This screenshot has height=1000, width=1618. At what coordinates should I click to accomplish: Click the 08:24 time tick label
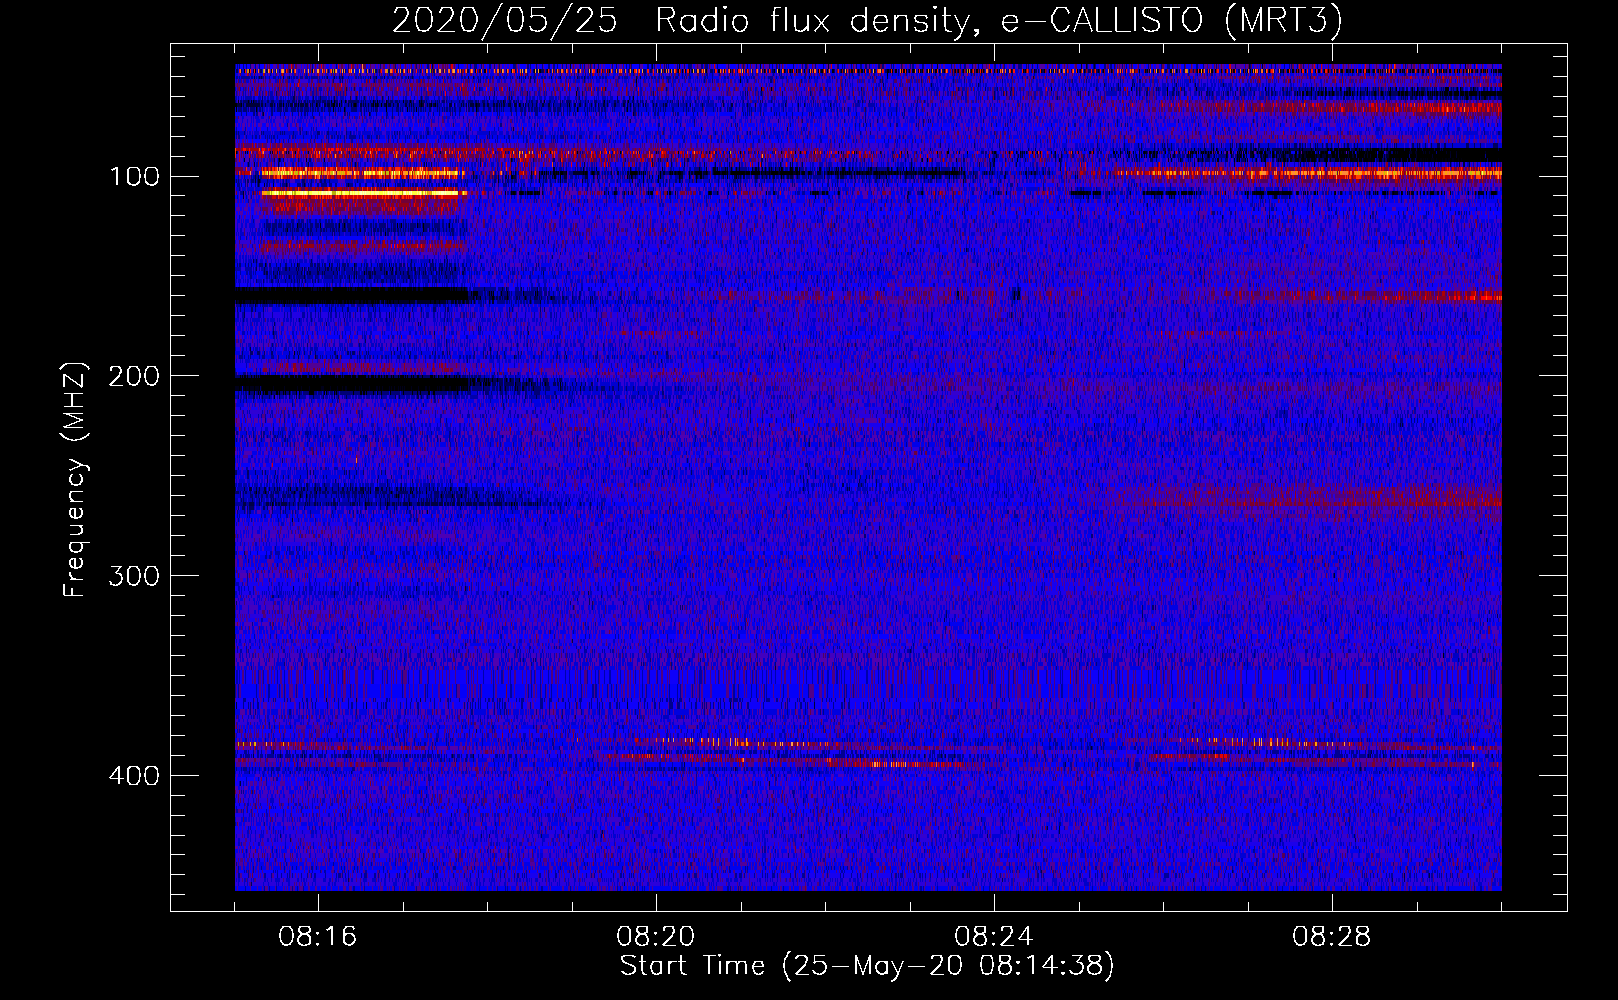pyautogui.click(x=993, y=937)
